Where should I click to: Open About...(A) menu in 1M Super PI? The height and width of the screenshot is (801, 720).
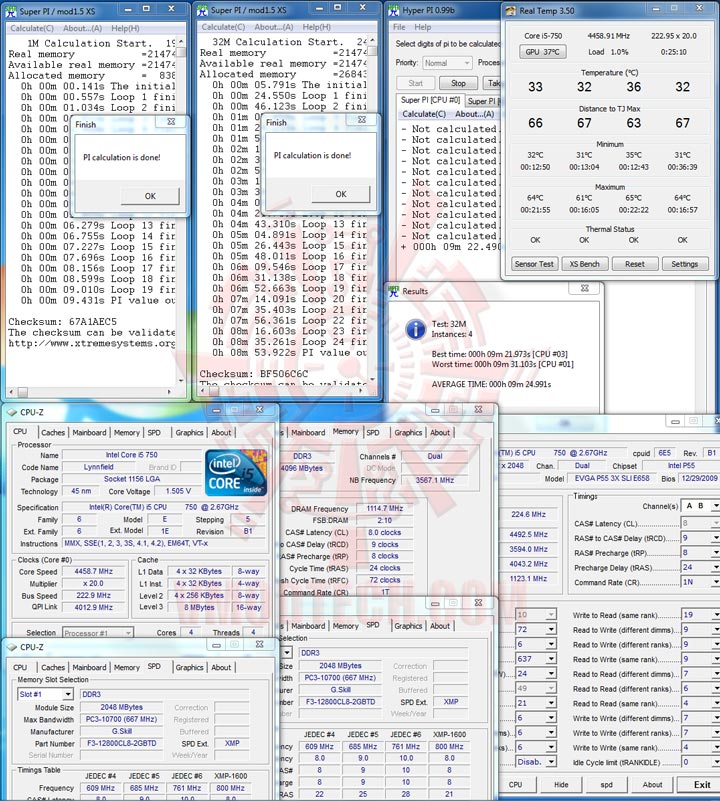(x=82, y=29)
